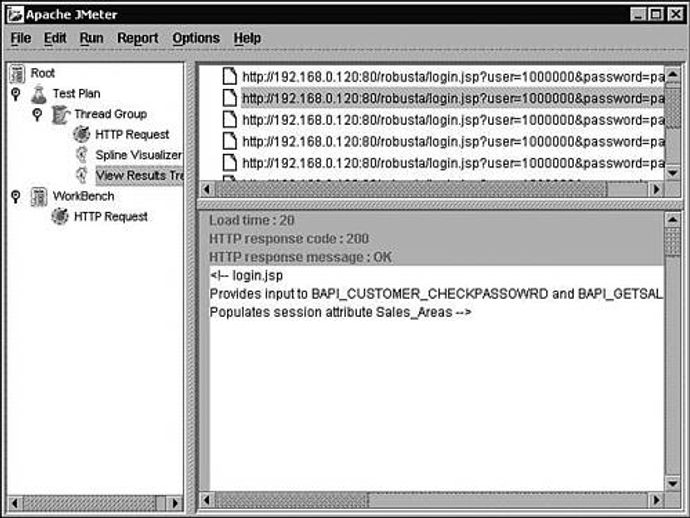
Task: Click the document icon of the fourth result URL
Action: (x=229, y=141)
